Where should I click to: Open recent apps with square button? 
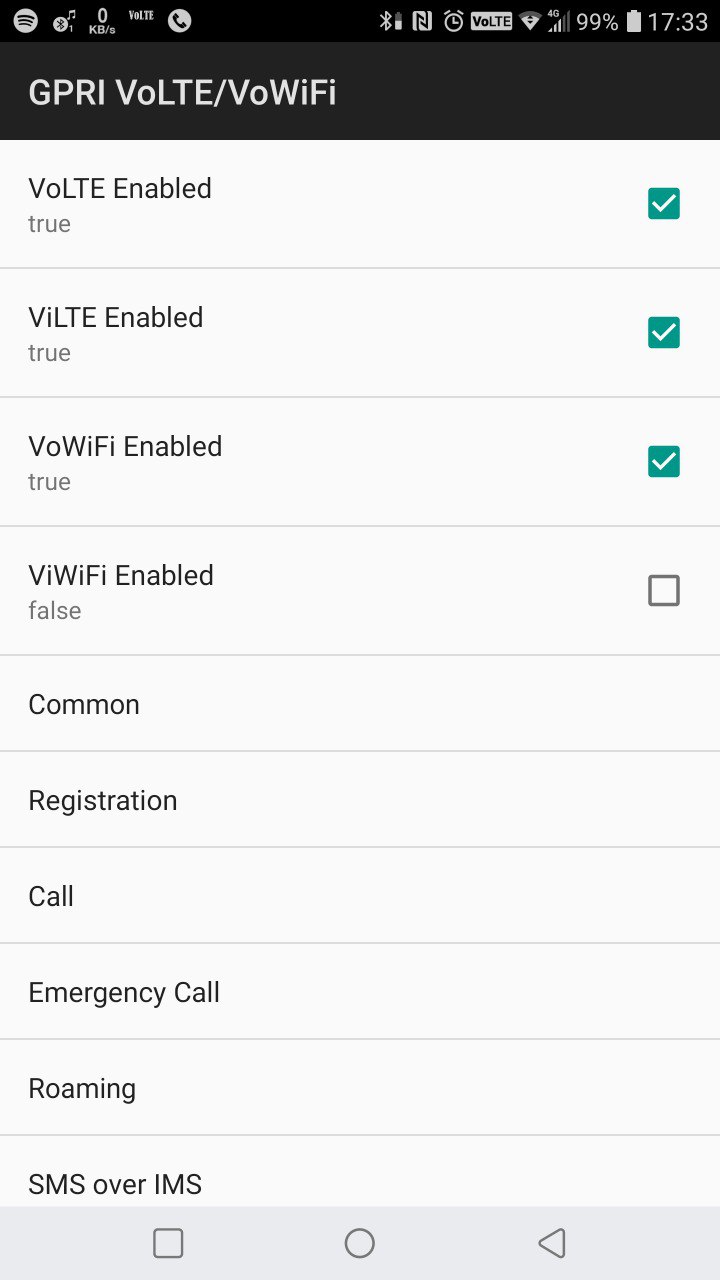point(168,1243)
